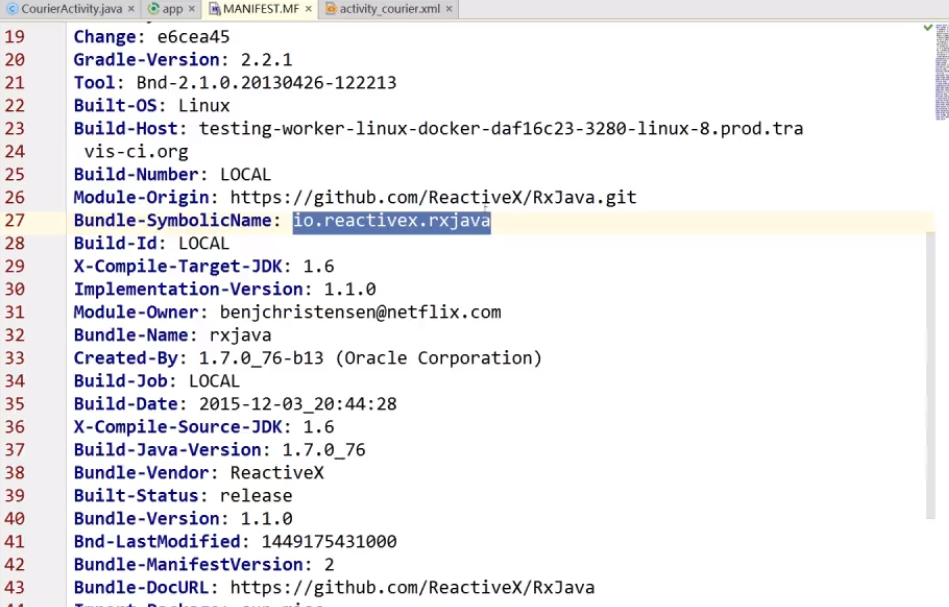Click the Bundle-ManifestVersion key

click(x=188, y=565)
